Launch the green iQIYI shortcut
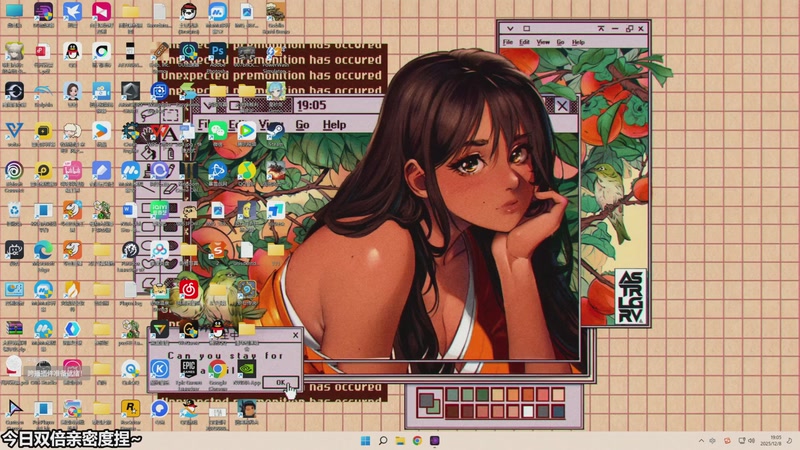This screenshot has height=450, width=800. (x=159, y=210)
